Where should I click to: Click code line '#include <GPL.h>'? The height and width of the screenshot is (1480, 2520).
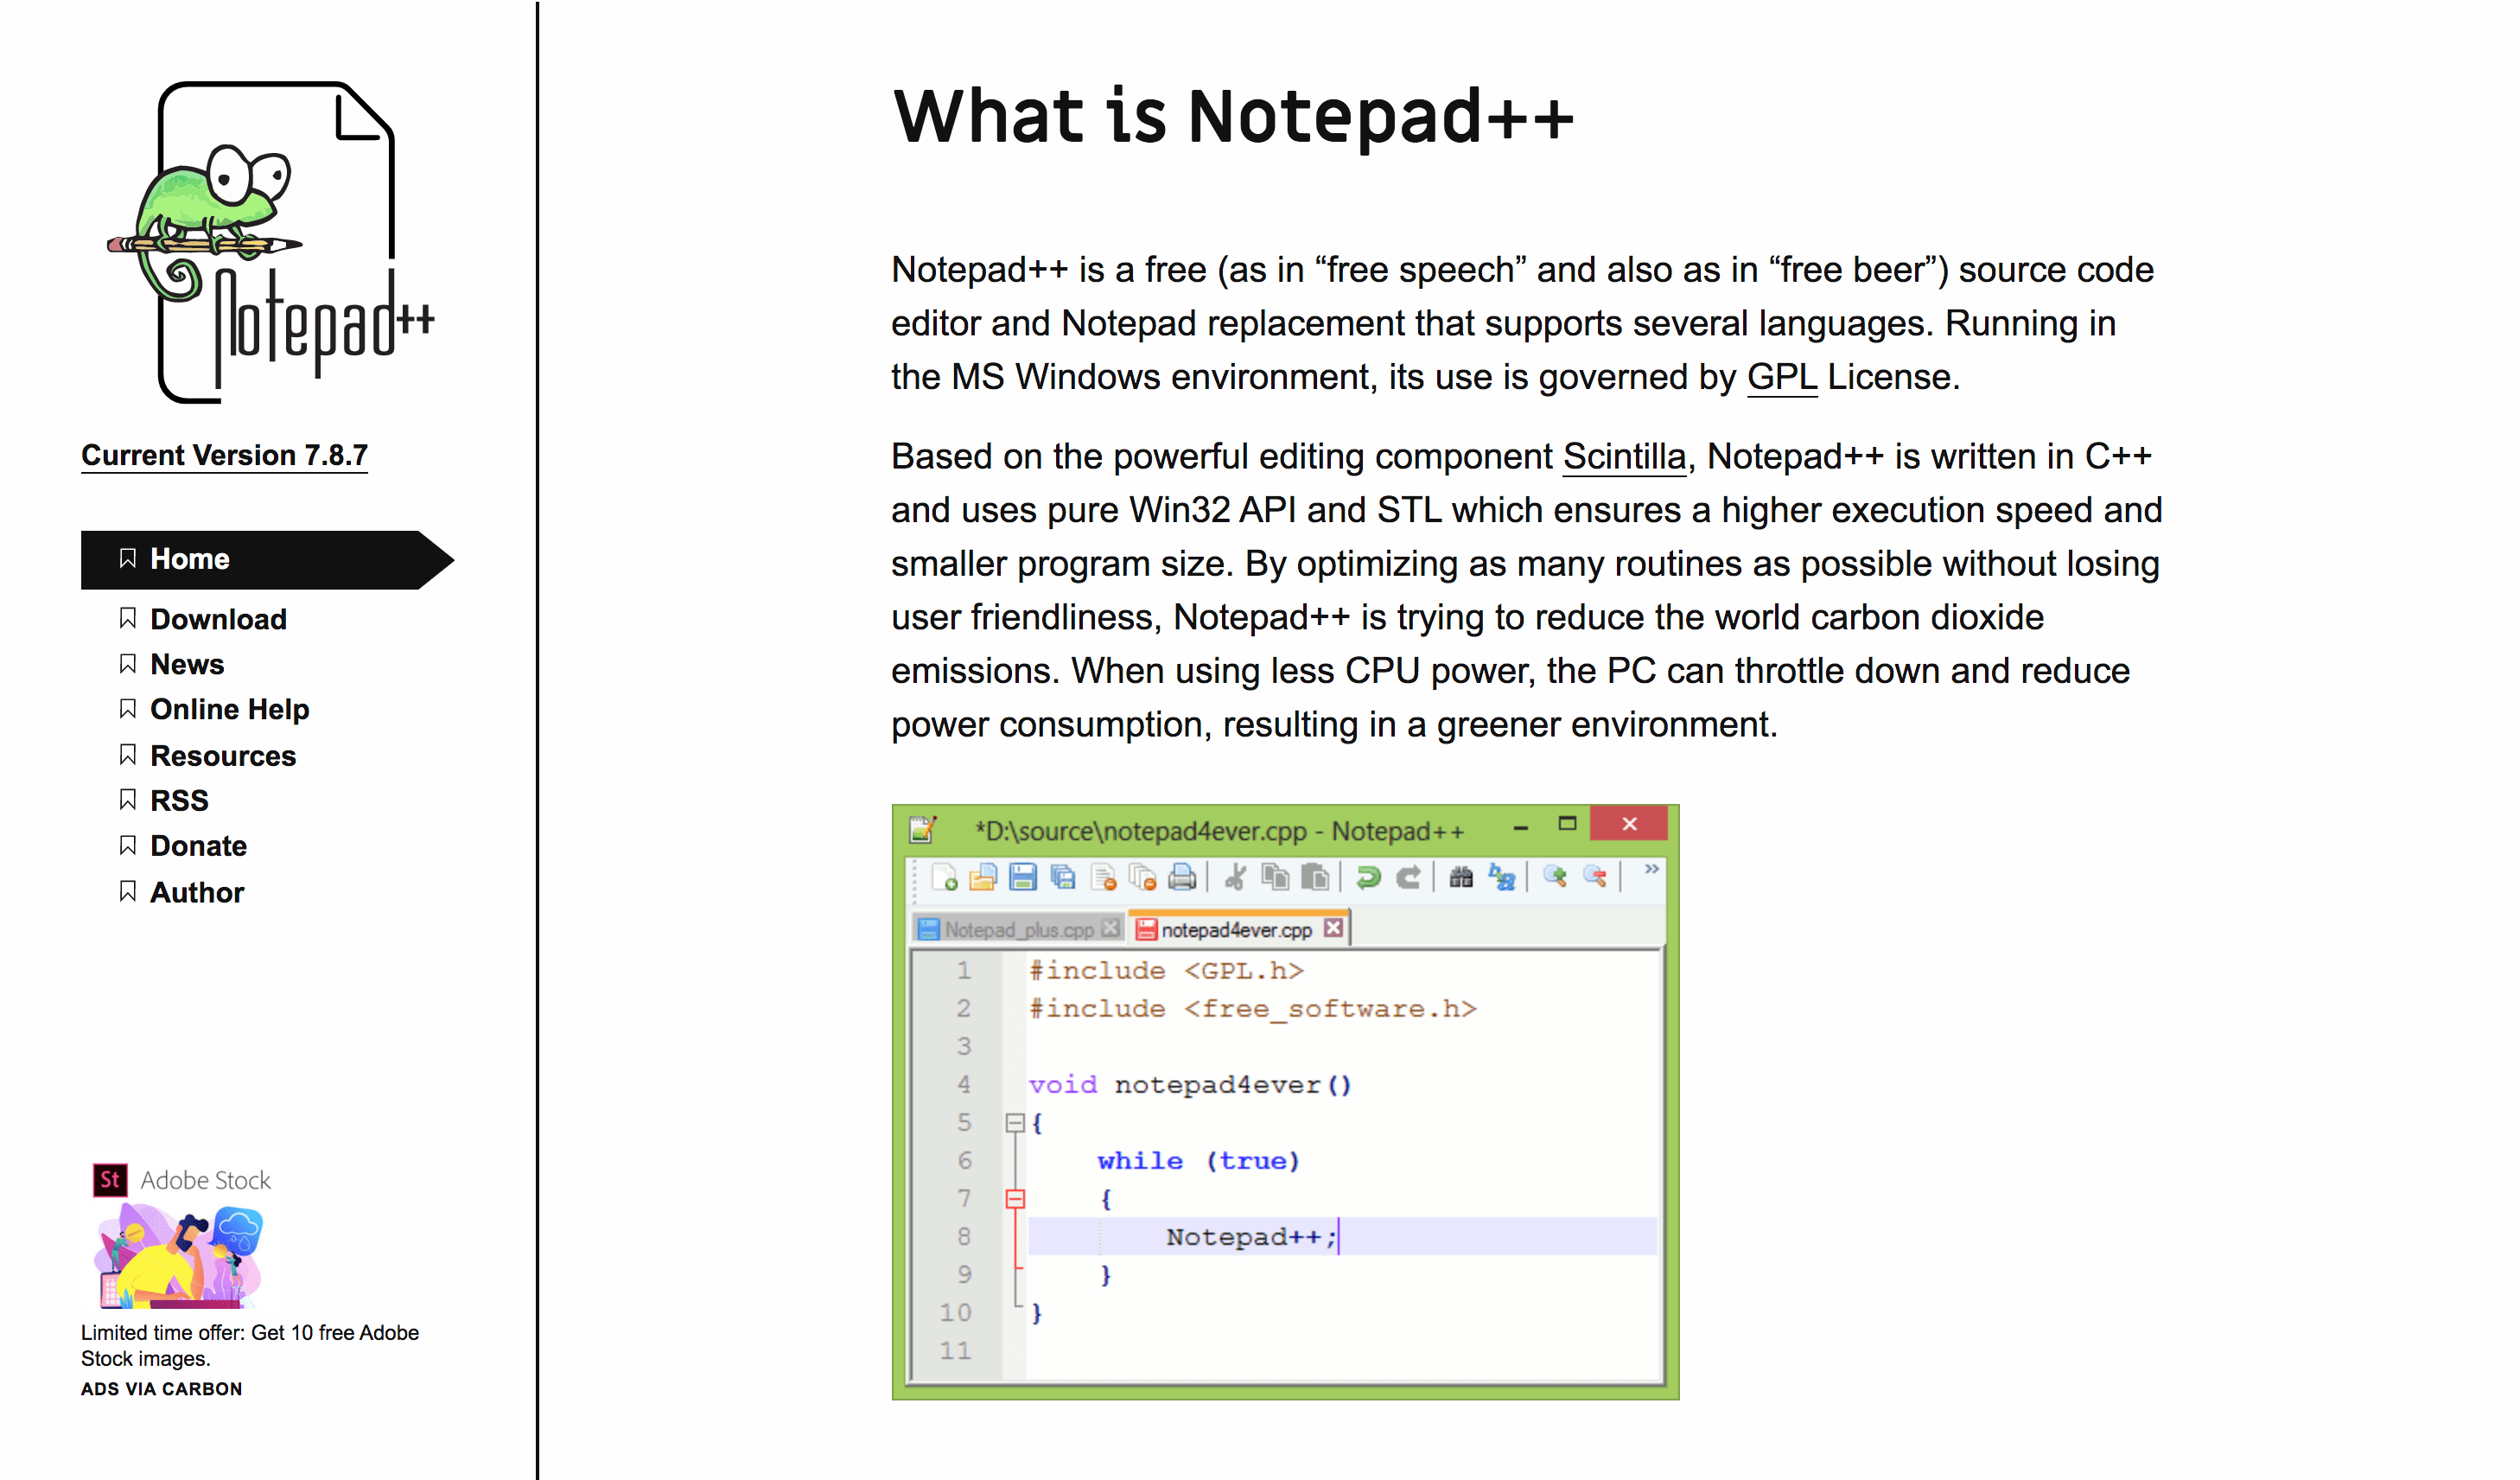pos(1166,970)
